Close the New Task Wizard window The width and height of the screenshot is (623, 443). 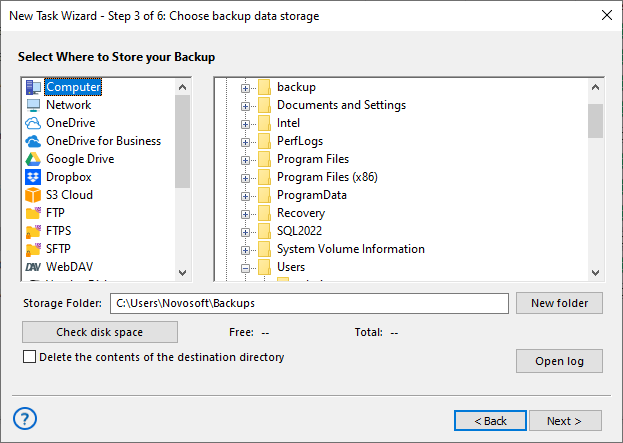[607, 15]
